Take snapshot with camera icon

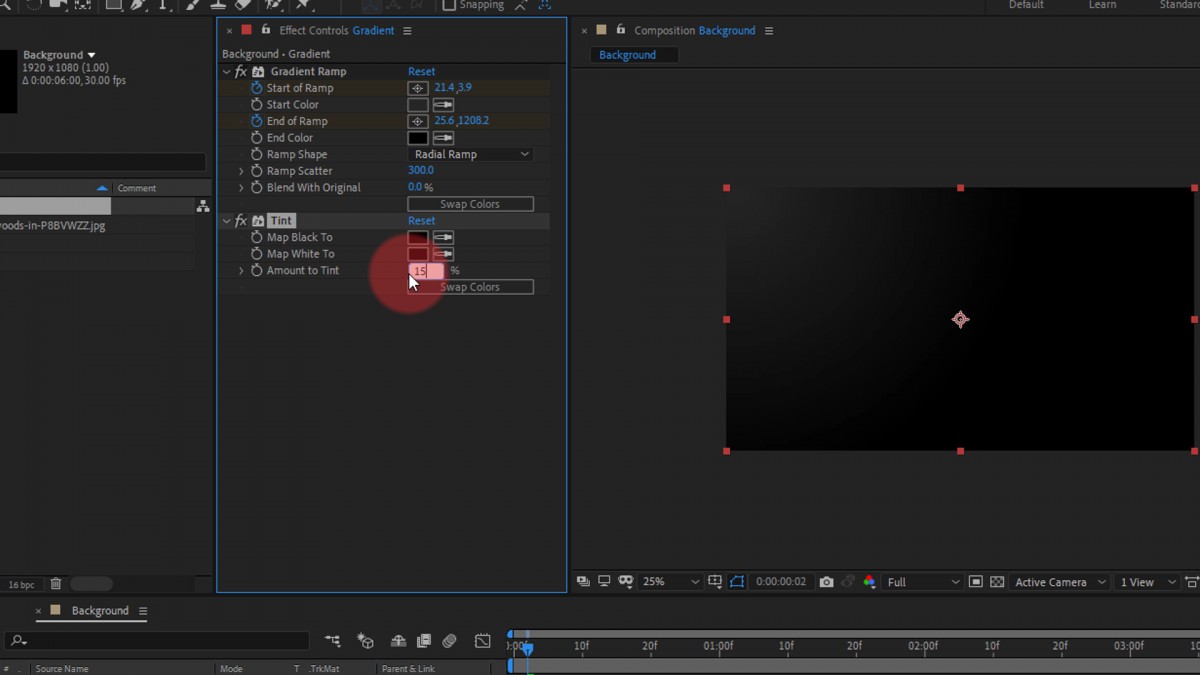click(826, 582)
